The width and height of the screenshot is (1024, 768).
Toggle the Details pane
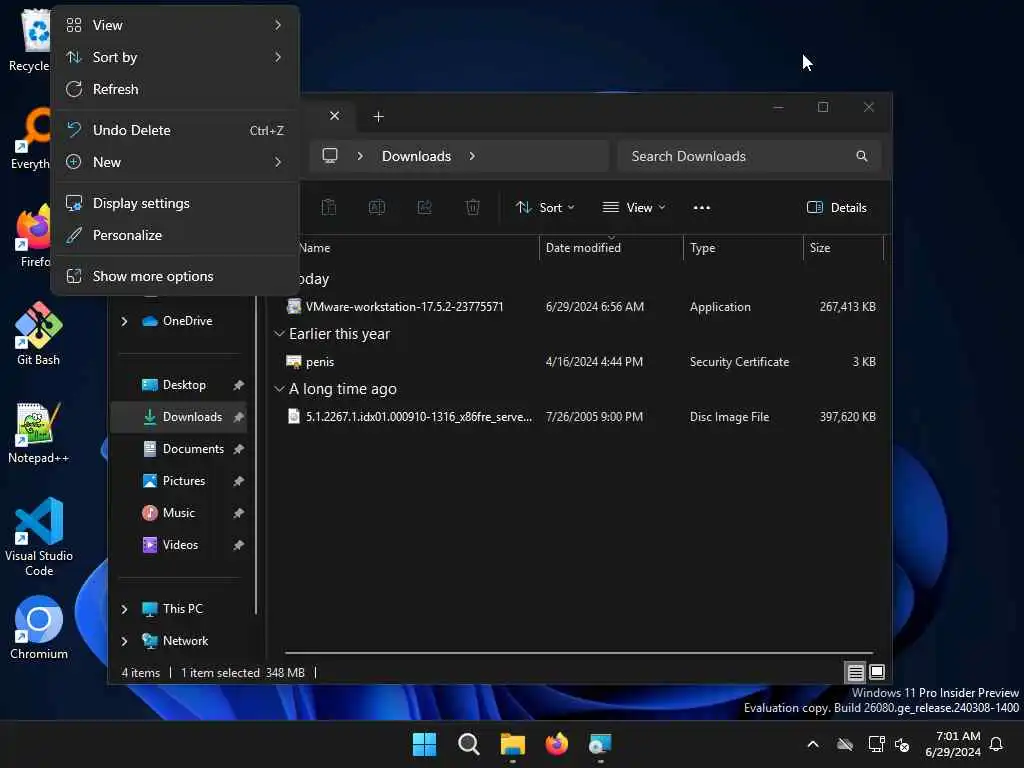pos(837,208)
